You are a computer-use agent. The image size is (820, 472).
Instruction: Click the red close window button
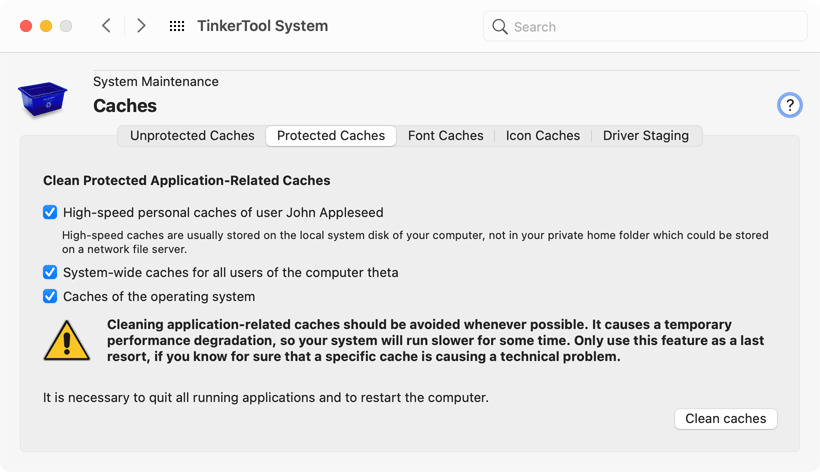click(26, 26)
